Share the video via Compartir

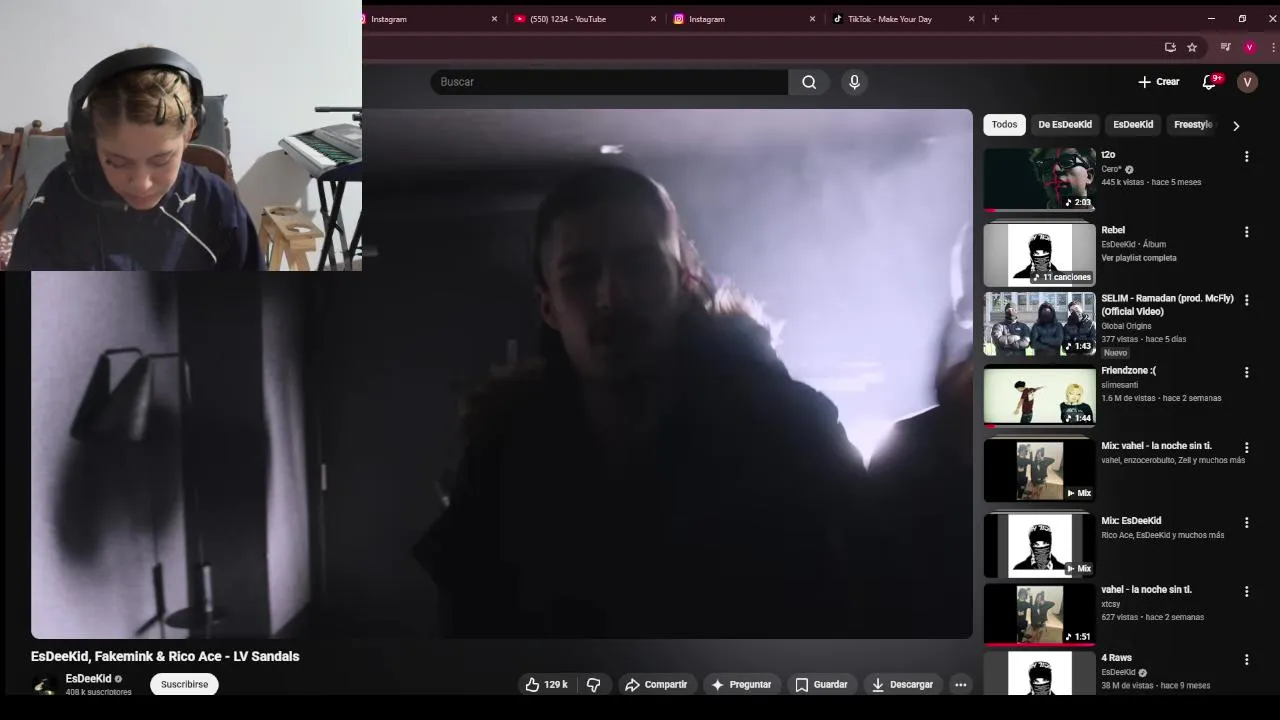tap(656, 684)
